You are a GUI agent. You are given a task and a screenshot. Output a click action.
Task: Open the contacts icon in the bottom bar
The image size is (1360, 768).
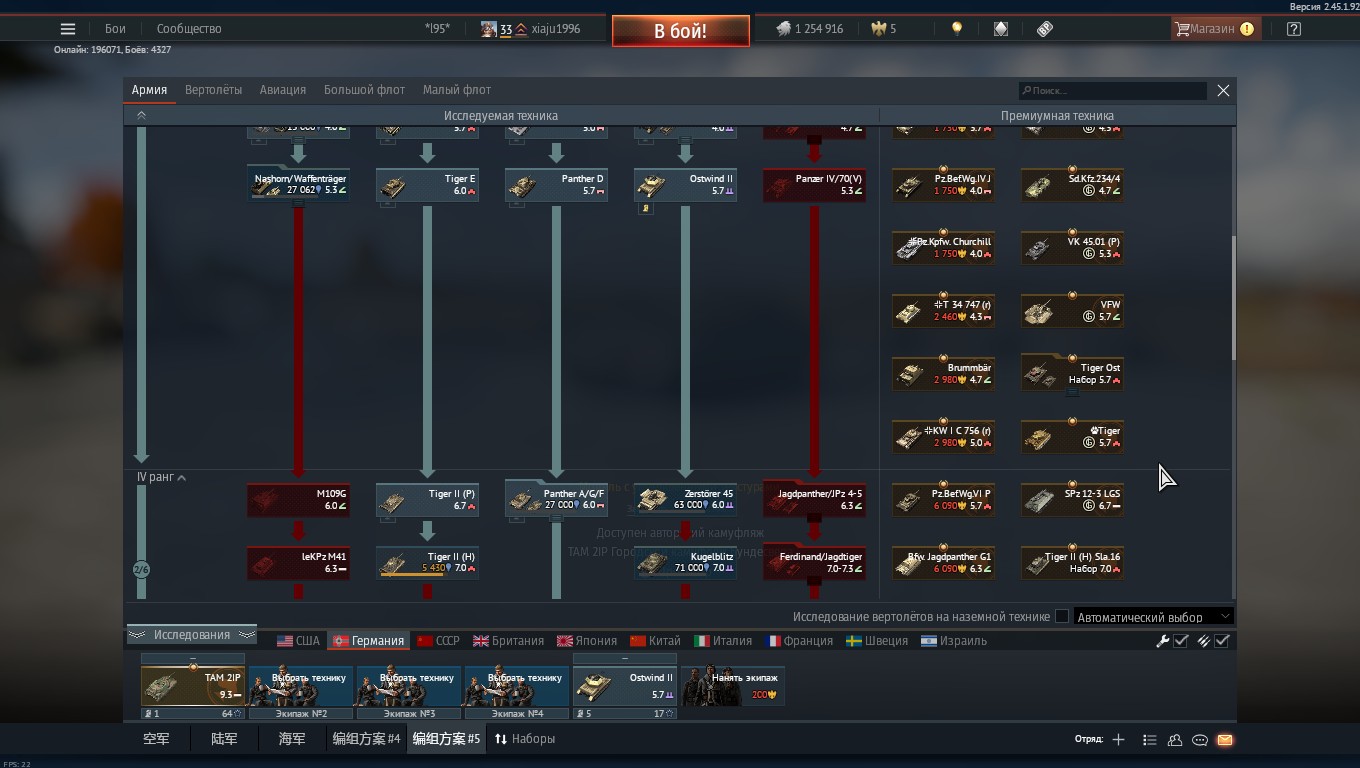point(1175,740)
